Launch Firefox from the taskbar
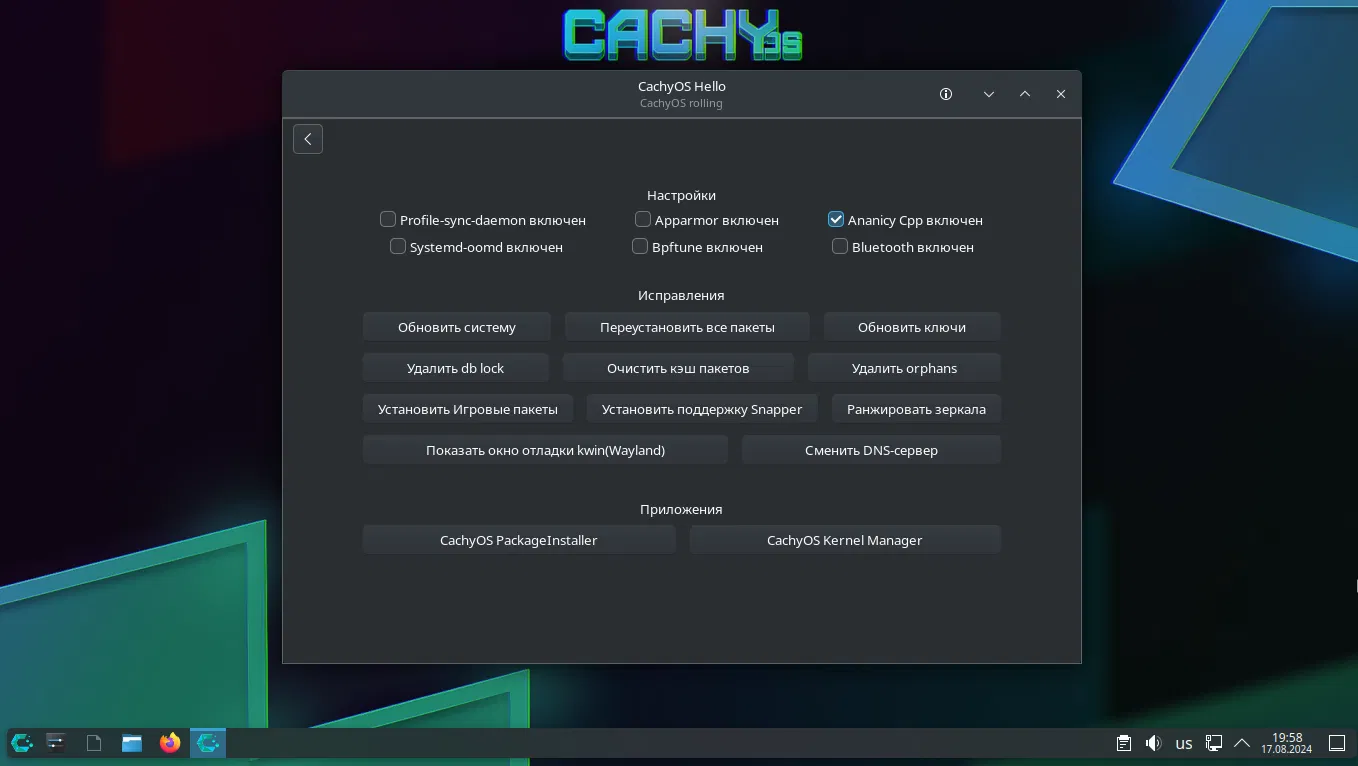1358x766 pixels. pos(170,743)
